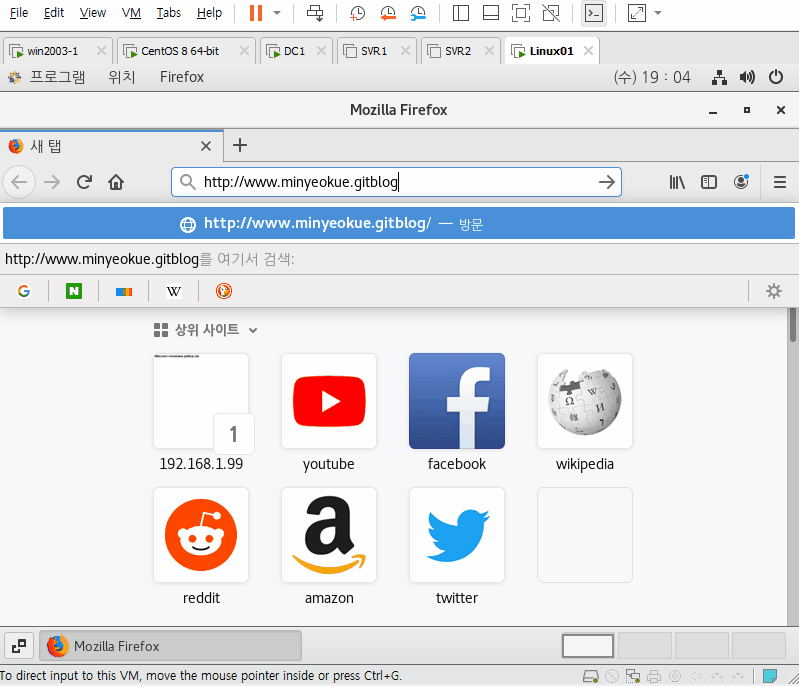The width and height of the screenshot is (799, 686).
Task: Enter VMware full screen mode
Action: click(521, 13)
